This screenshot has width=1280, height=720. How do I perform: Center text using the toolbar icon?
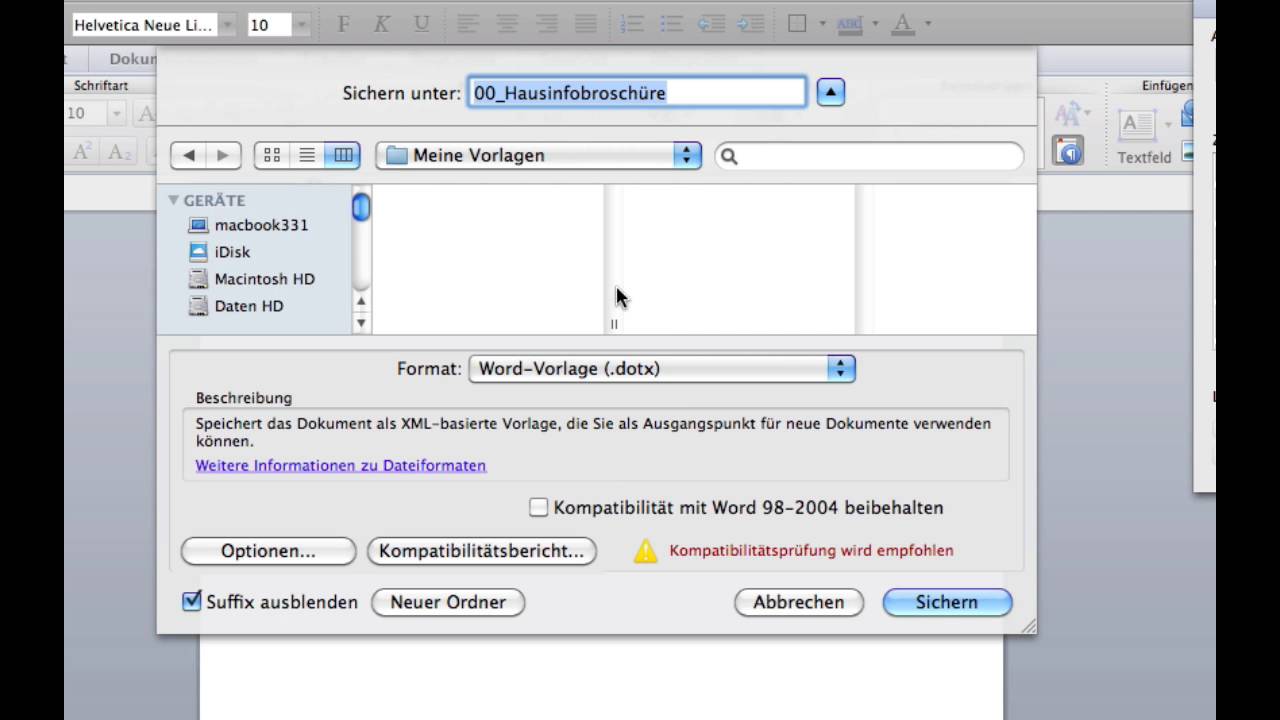(x=508, y=24)
